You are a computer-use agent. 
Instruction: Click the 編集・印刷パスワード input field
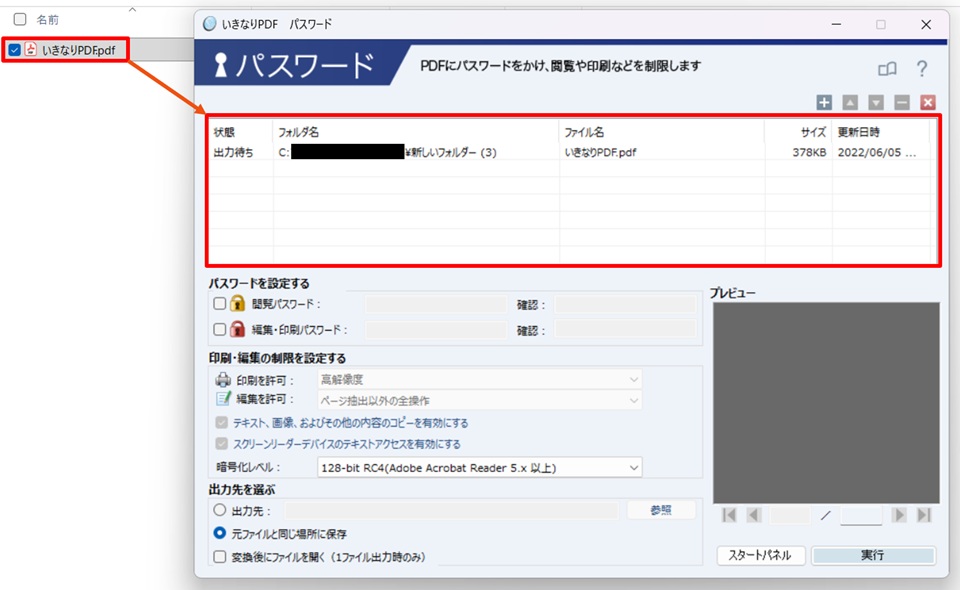[436, 330]
